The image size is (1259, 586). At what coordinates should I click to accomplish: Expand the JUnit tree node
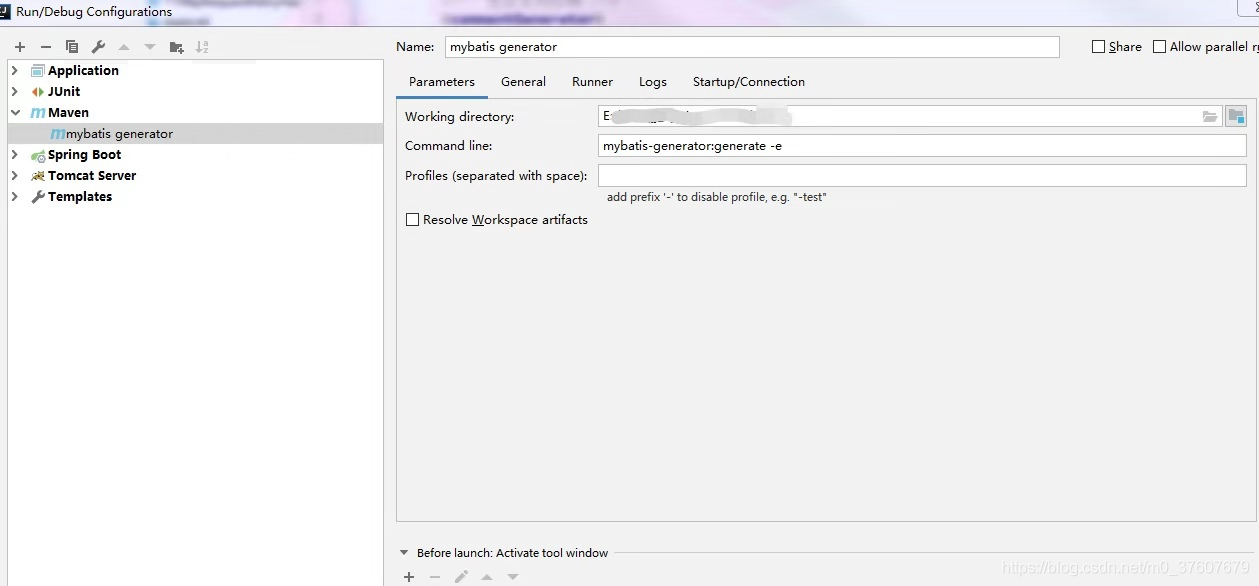(15, 92)
